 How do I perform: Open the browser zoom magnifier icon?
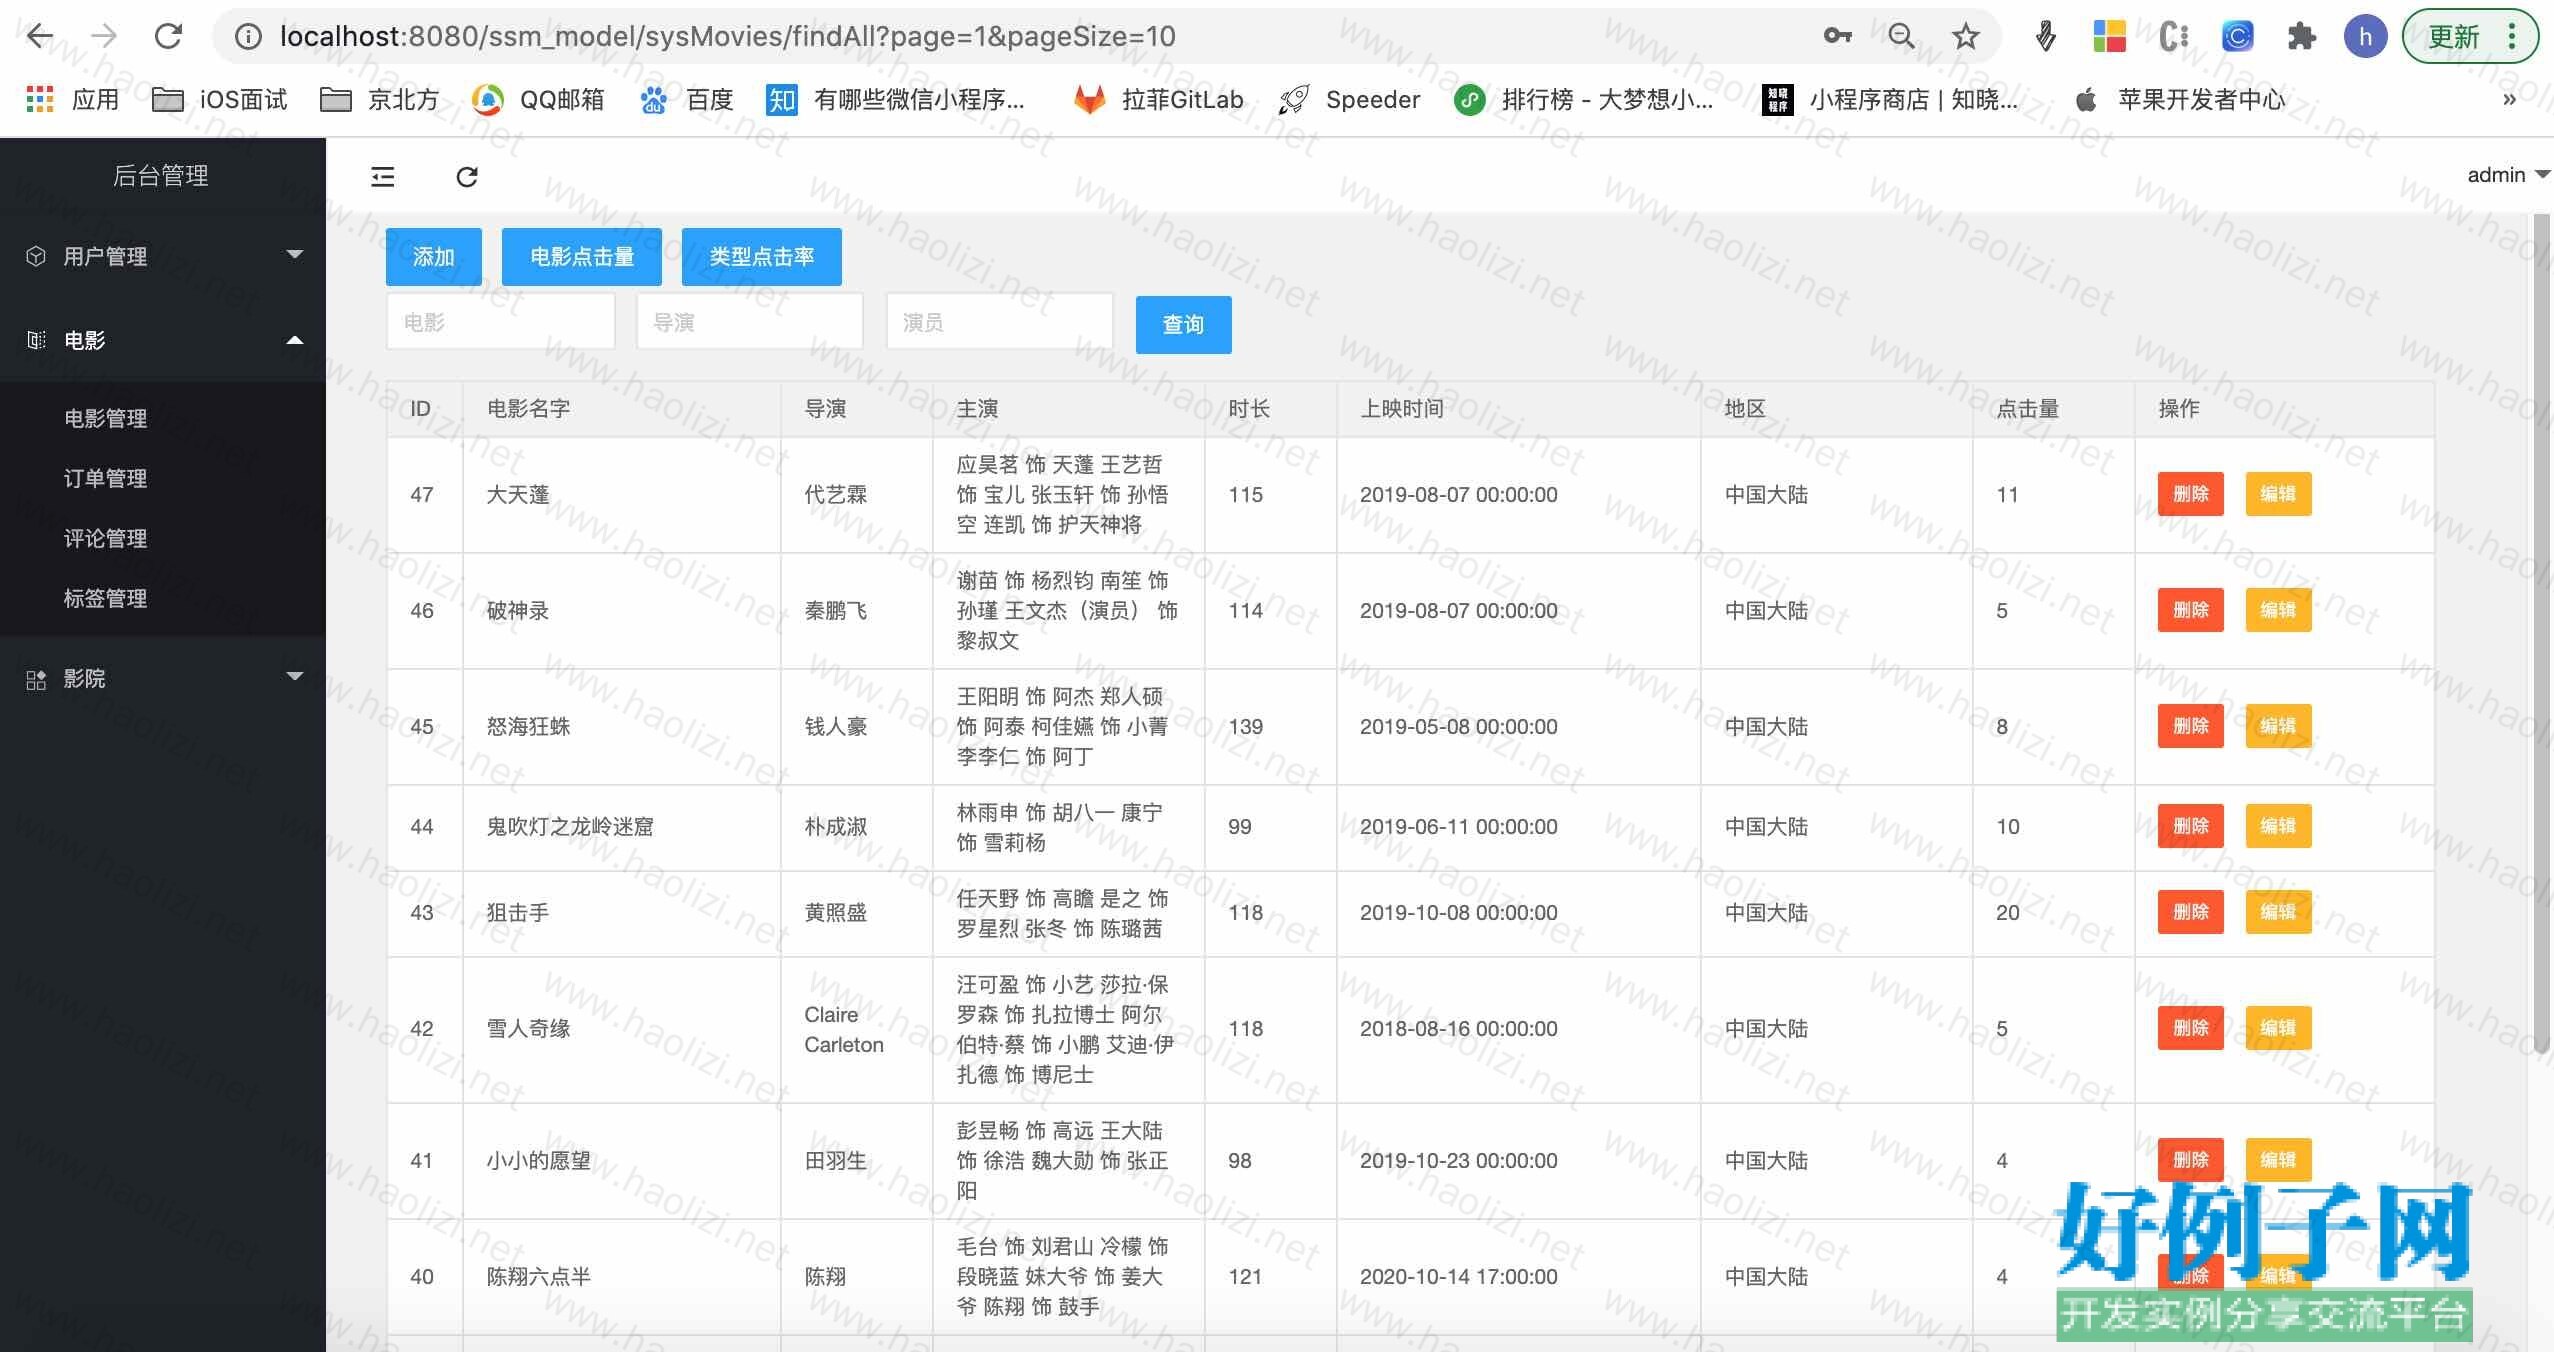pos(1901,36)
